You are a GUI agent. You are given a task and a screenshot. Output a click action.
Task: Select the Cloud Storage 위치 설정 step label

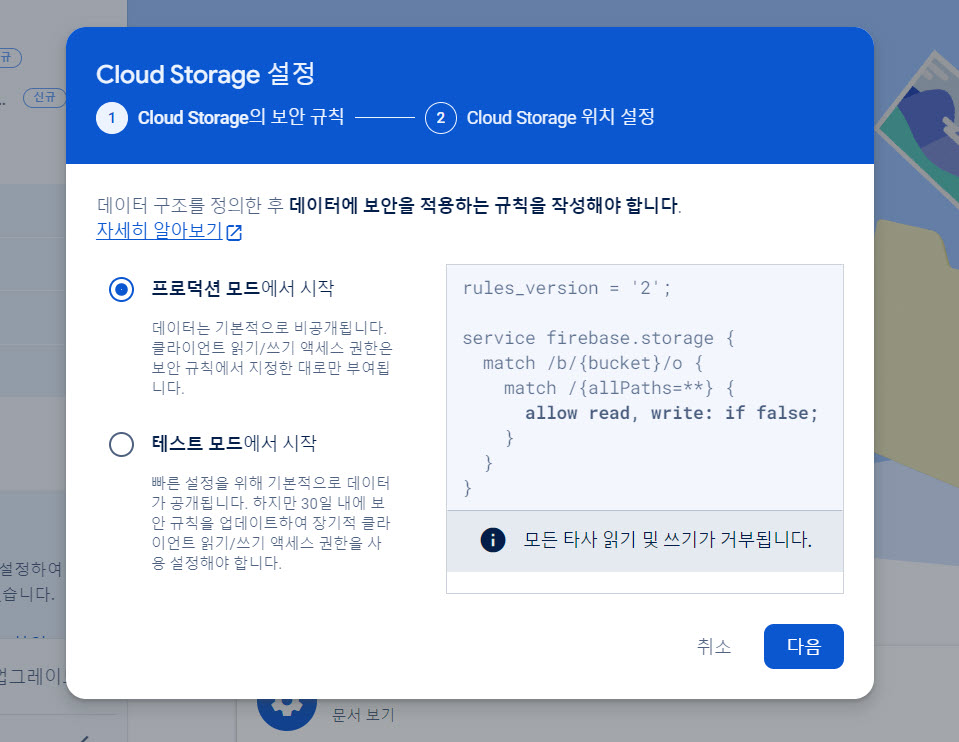561,117
